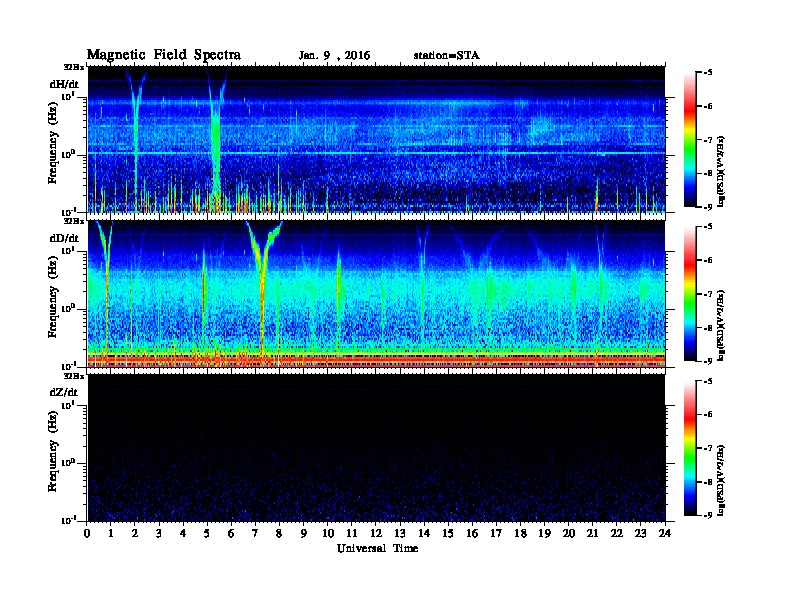The height and width of the screenshot is (612, 792).
Task: Click the "32Hz" label atop dH/dt panel
Action: (73, 67)
